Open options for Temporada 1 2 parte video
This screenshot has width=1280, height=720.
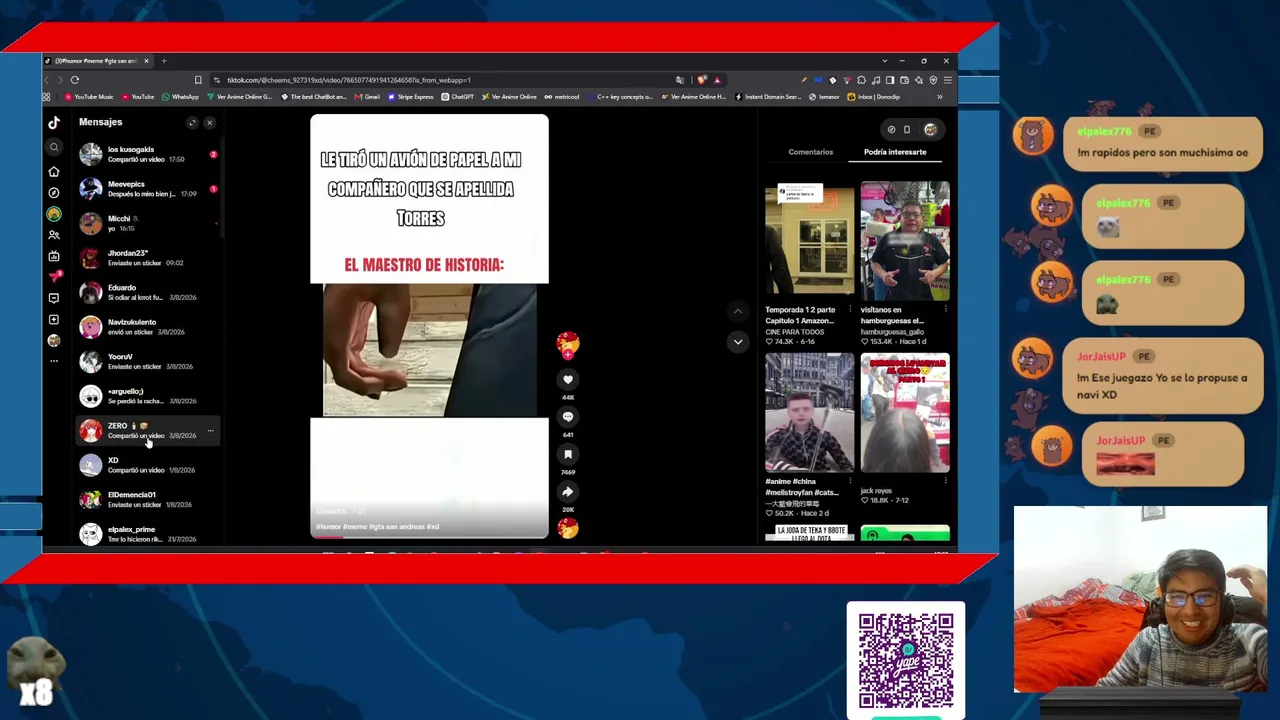click(850, 310)
